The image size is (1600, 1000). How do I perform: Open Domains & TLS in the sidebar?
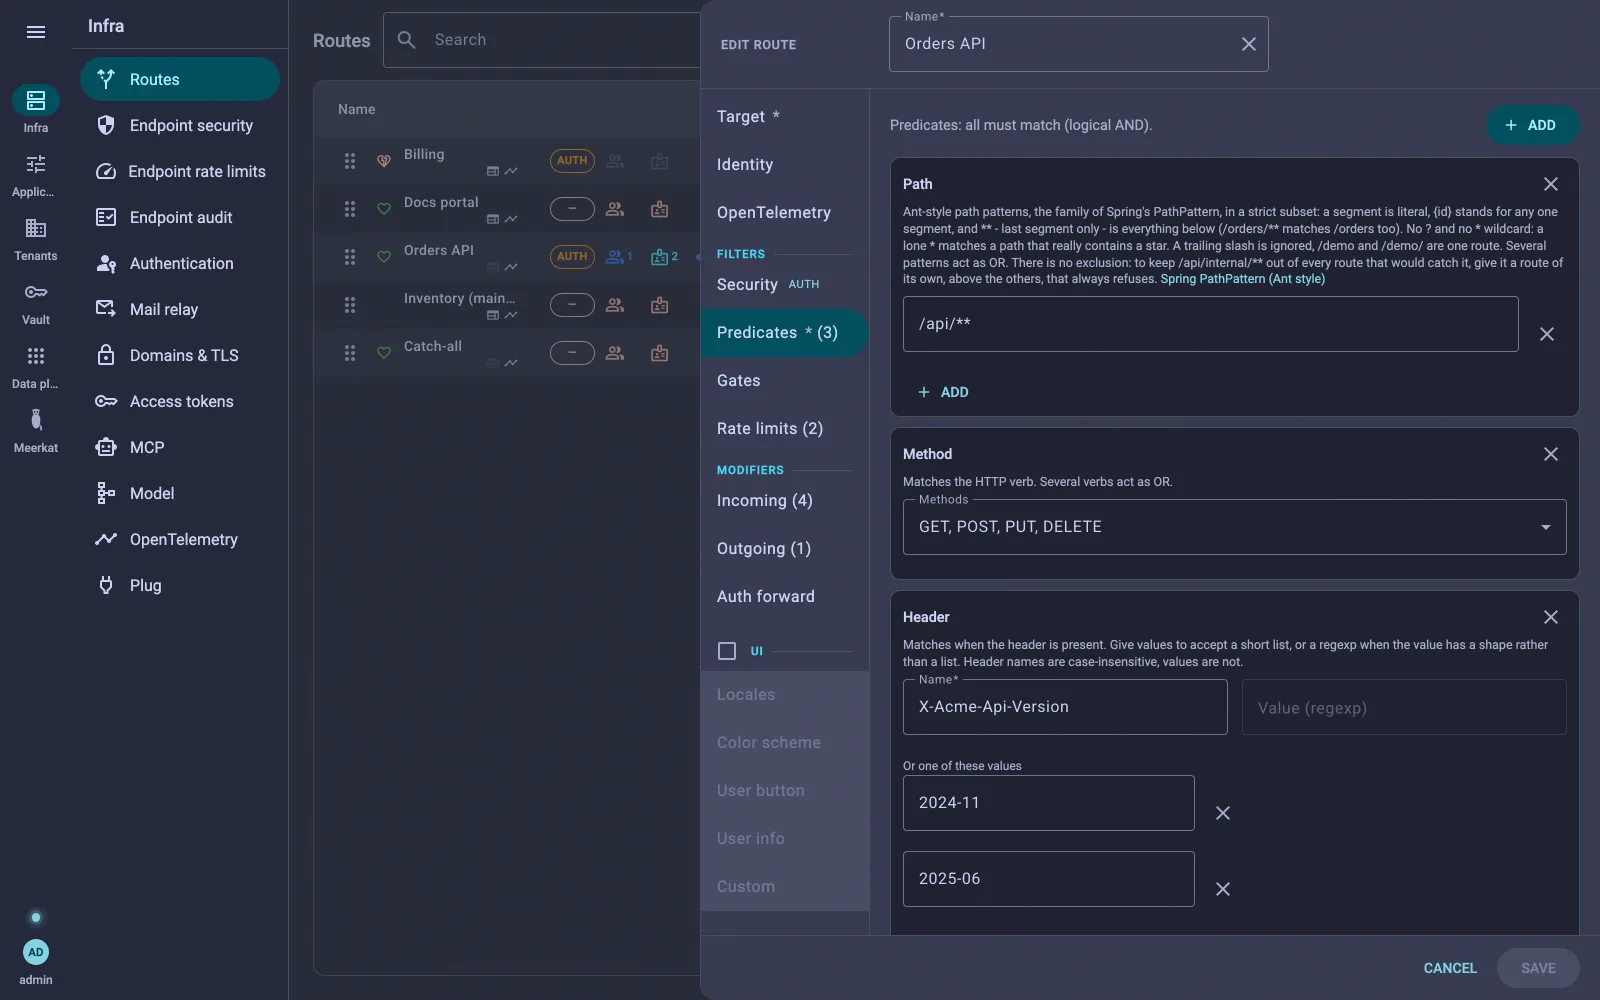point(180,355)
